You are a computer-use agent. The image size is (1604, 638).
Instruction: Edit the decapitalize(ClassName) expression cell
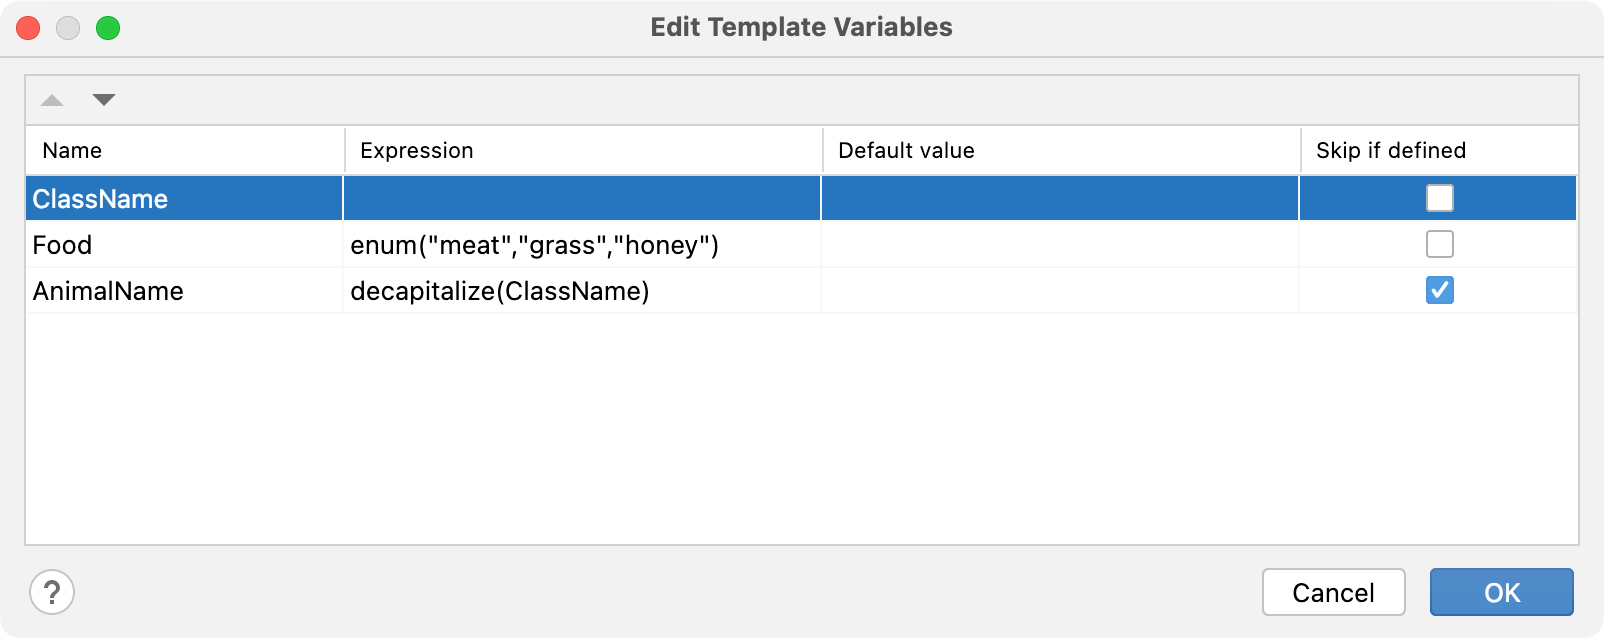499,291
